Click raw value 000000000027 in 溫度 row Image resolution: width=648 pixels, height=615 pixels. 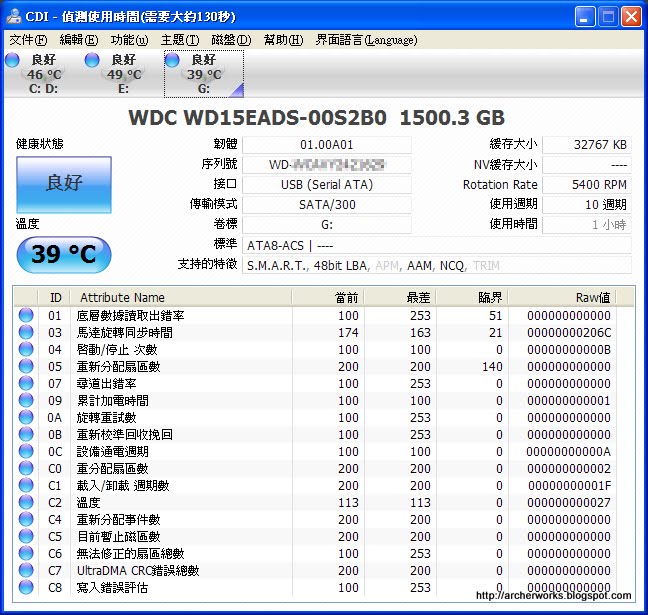click(x=569, y=503)
